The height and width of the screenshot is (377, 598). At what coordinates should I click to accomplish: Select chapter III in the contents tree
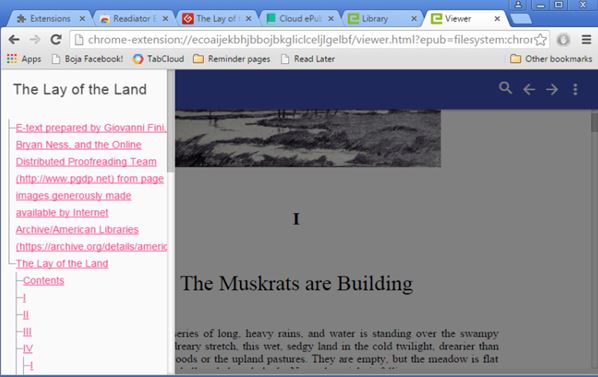pos(27,332)
